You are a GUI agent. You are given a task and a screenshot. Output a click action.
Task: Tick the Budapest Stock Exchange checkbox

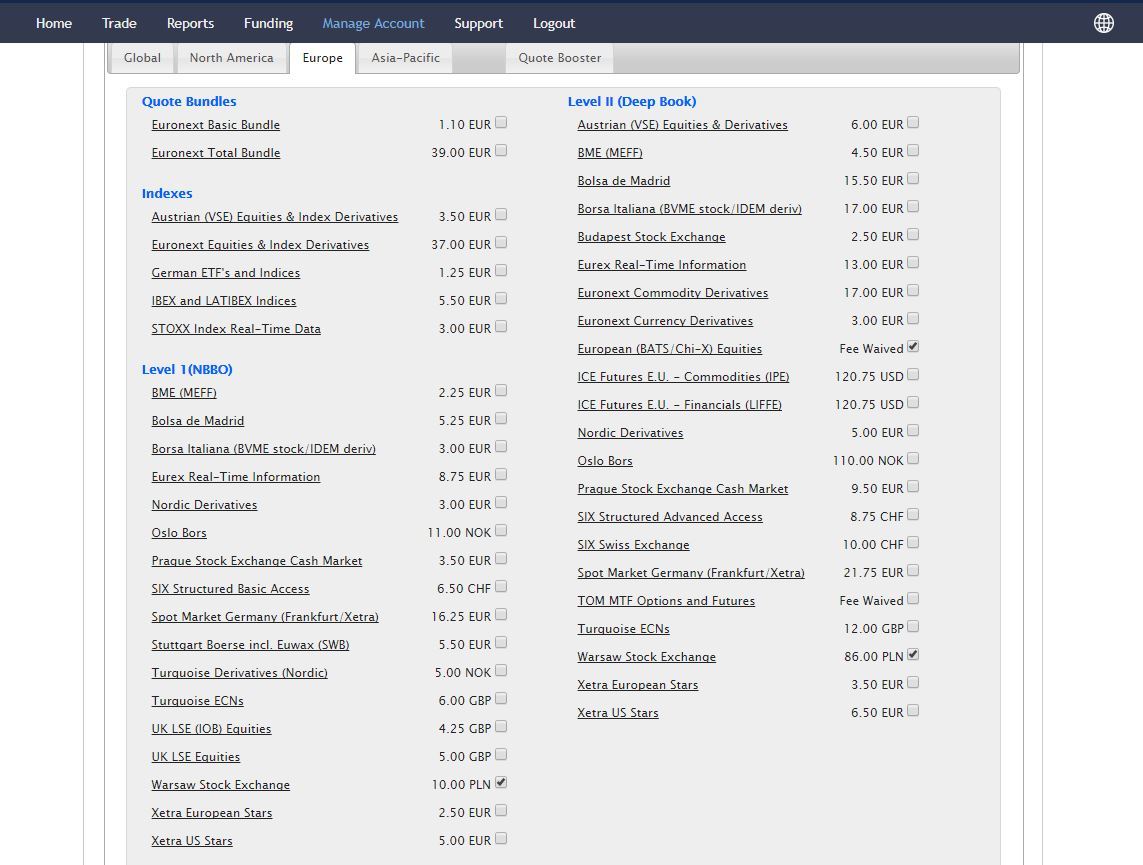tap(913, 235)
